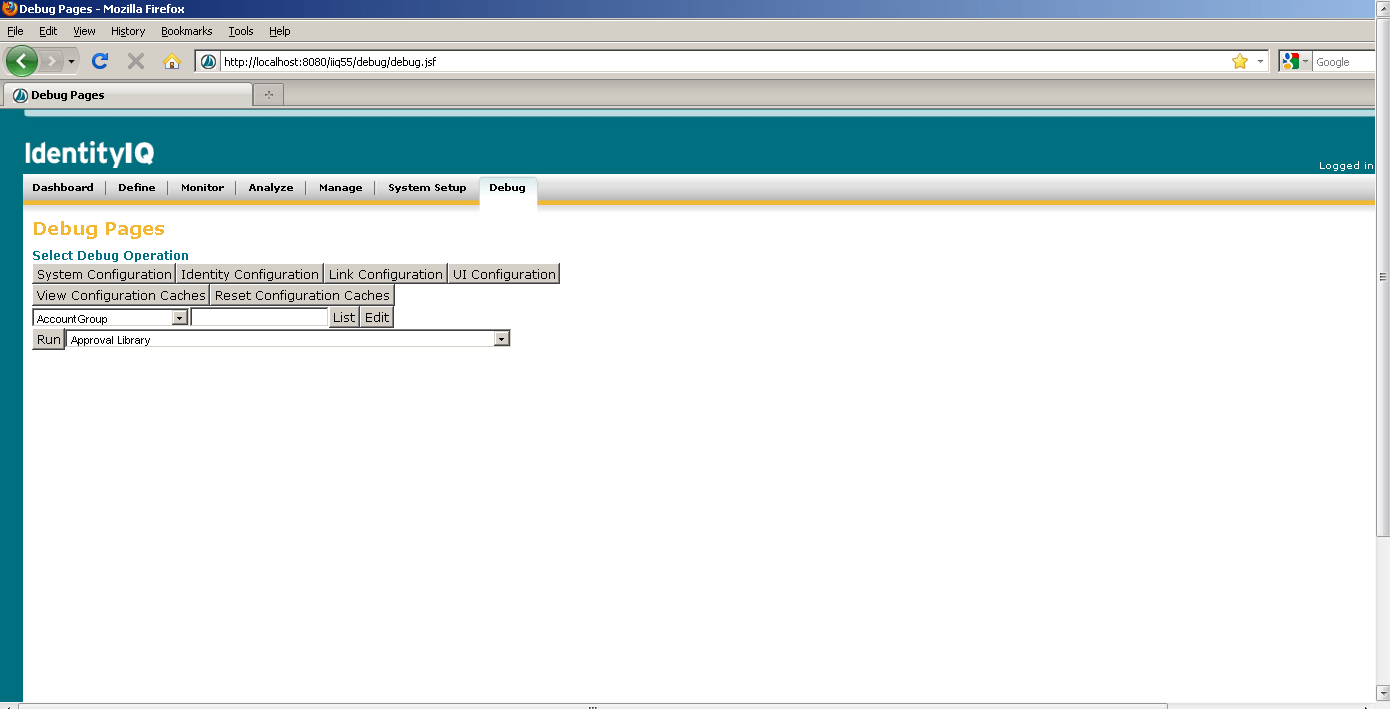The width and height of the screenshot is (1390, 709).
Task: Open the Help menu
Action: tap(280, 31)
